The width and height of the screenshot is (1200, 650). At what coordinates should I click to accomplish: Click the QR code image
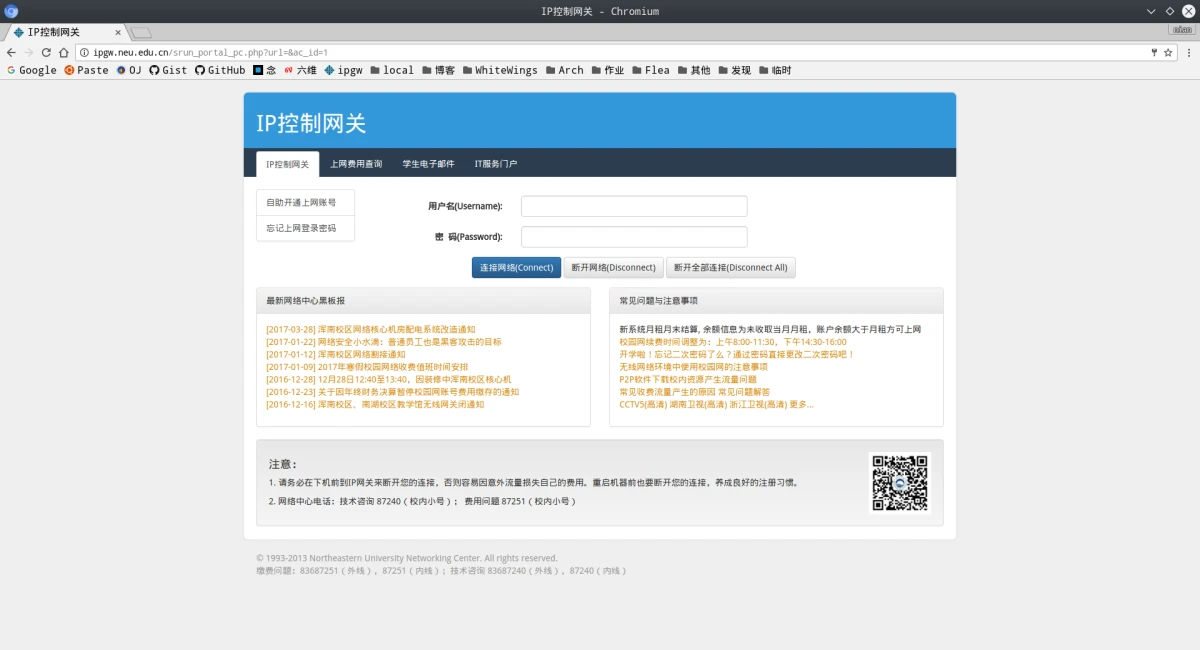tap(900, 483)
